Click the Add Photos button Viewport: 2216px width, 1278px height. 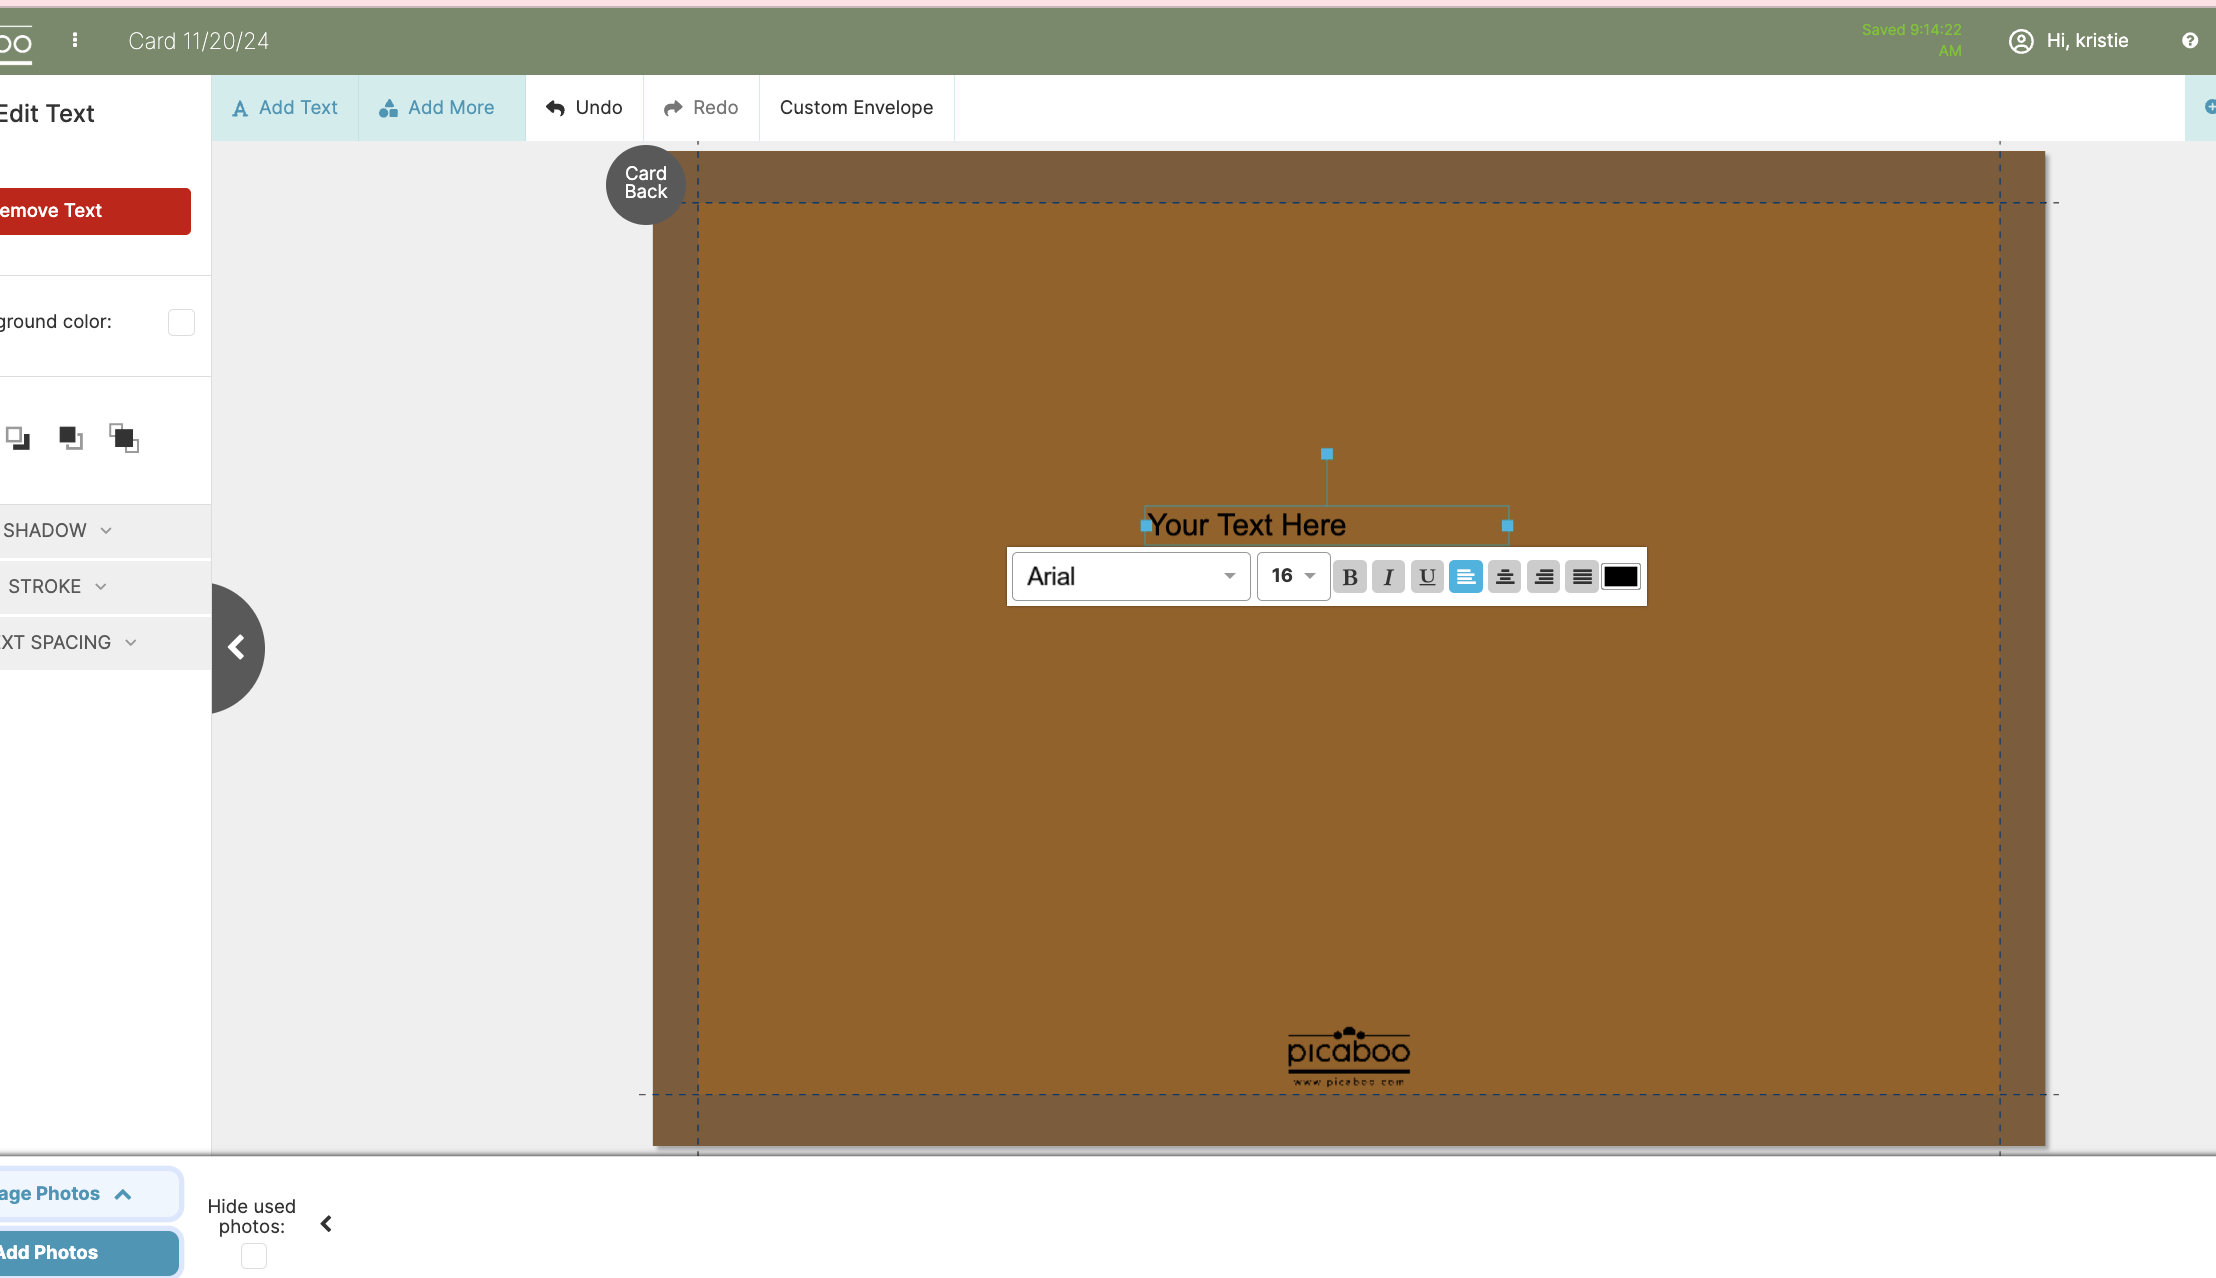click(88, 1253)
